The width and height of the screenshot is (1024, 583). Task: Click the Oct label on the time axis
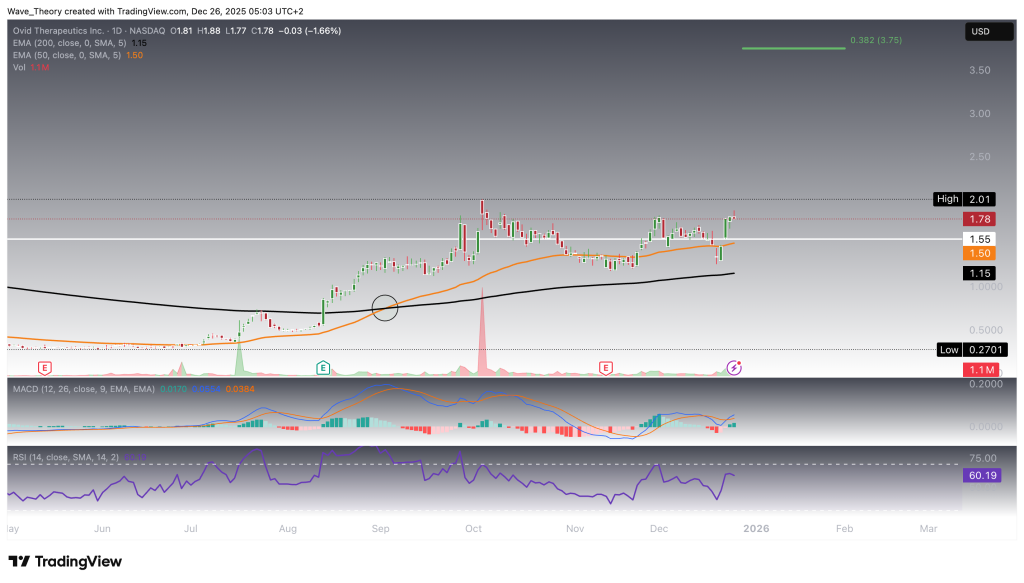click(474, 527)
